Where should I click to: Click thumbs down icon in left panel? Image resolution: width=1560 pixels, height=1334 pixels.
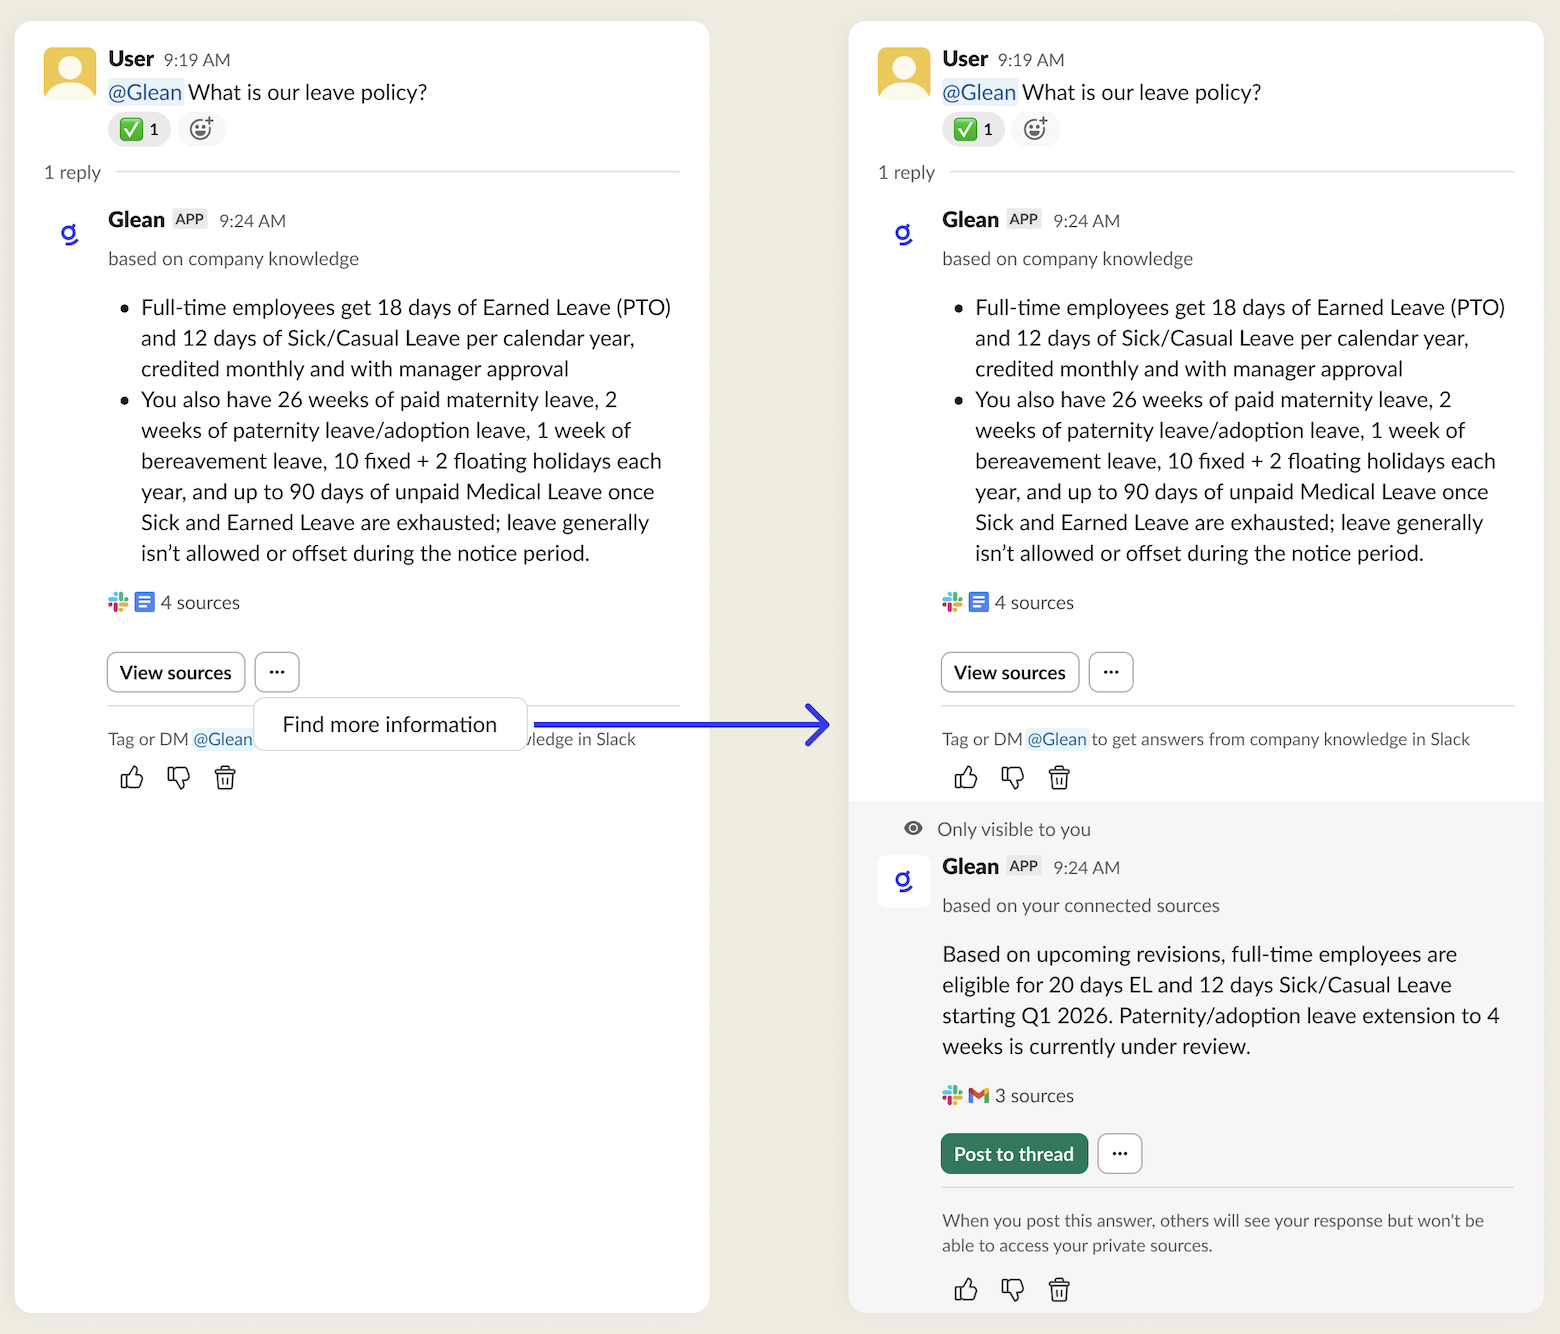pyautogui.click(x=178, y=778)
